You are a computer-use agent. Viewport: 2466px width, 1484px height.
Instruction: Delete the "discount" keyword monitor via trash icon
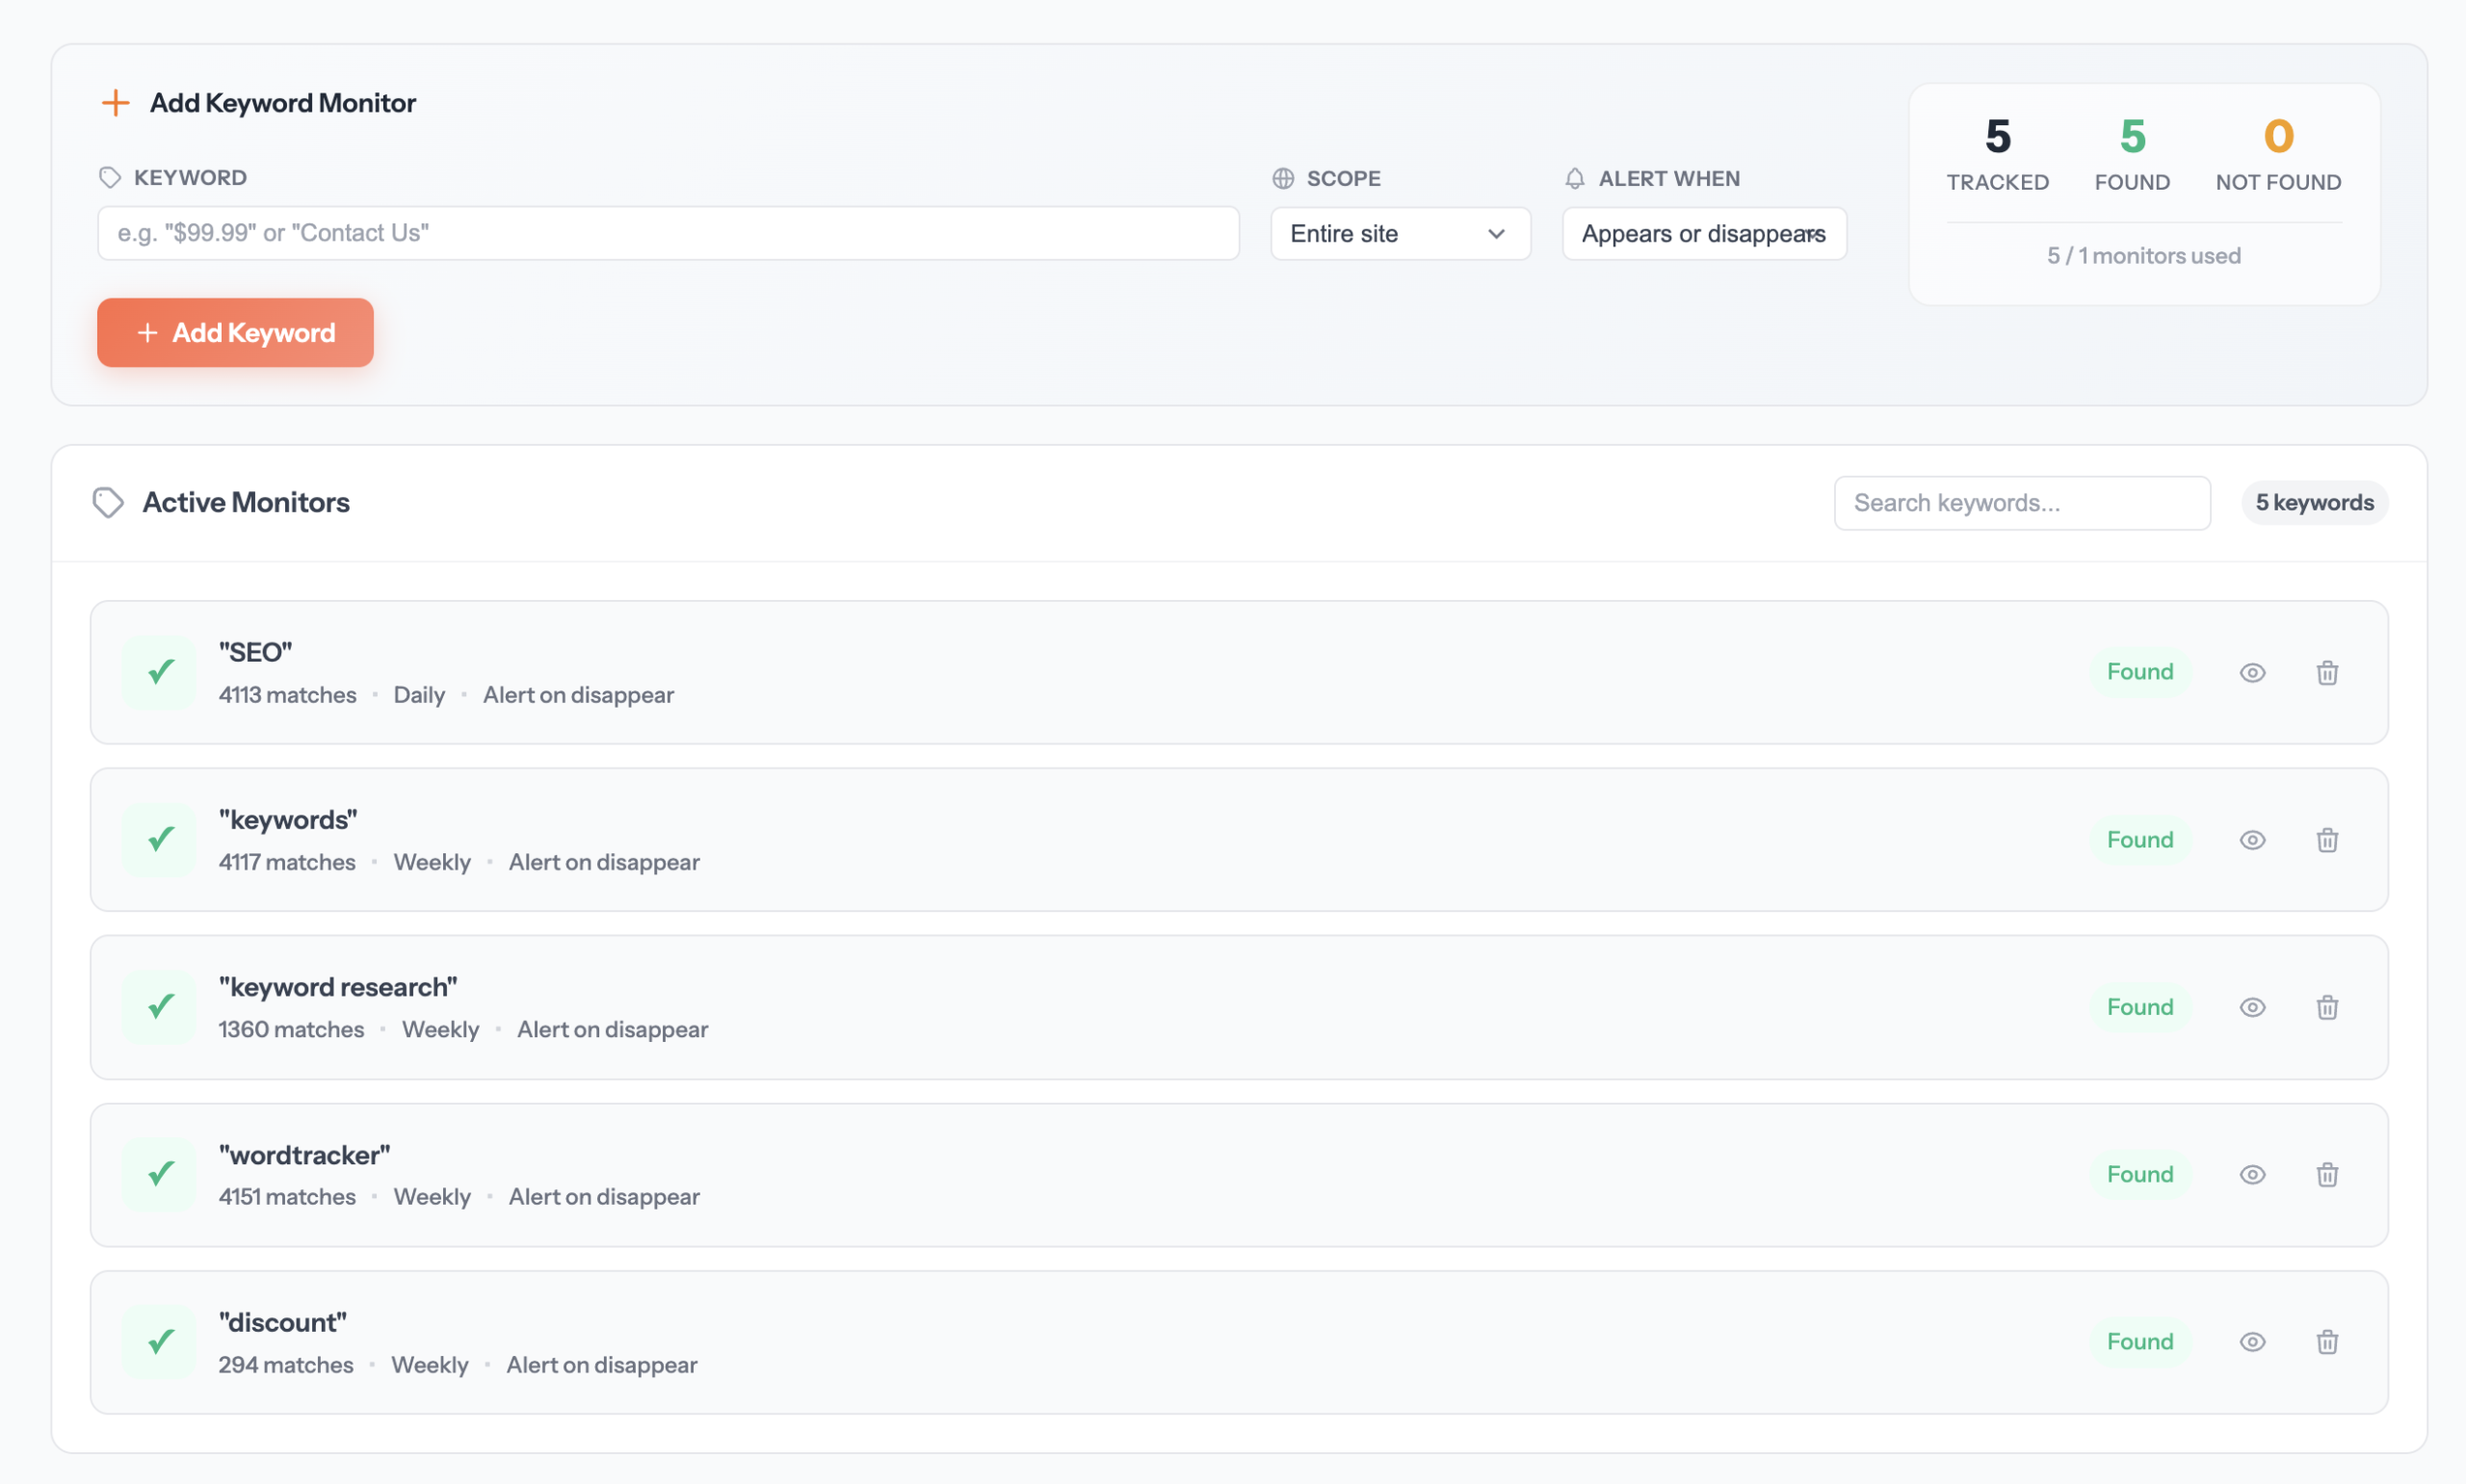(2327, 1342)
